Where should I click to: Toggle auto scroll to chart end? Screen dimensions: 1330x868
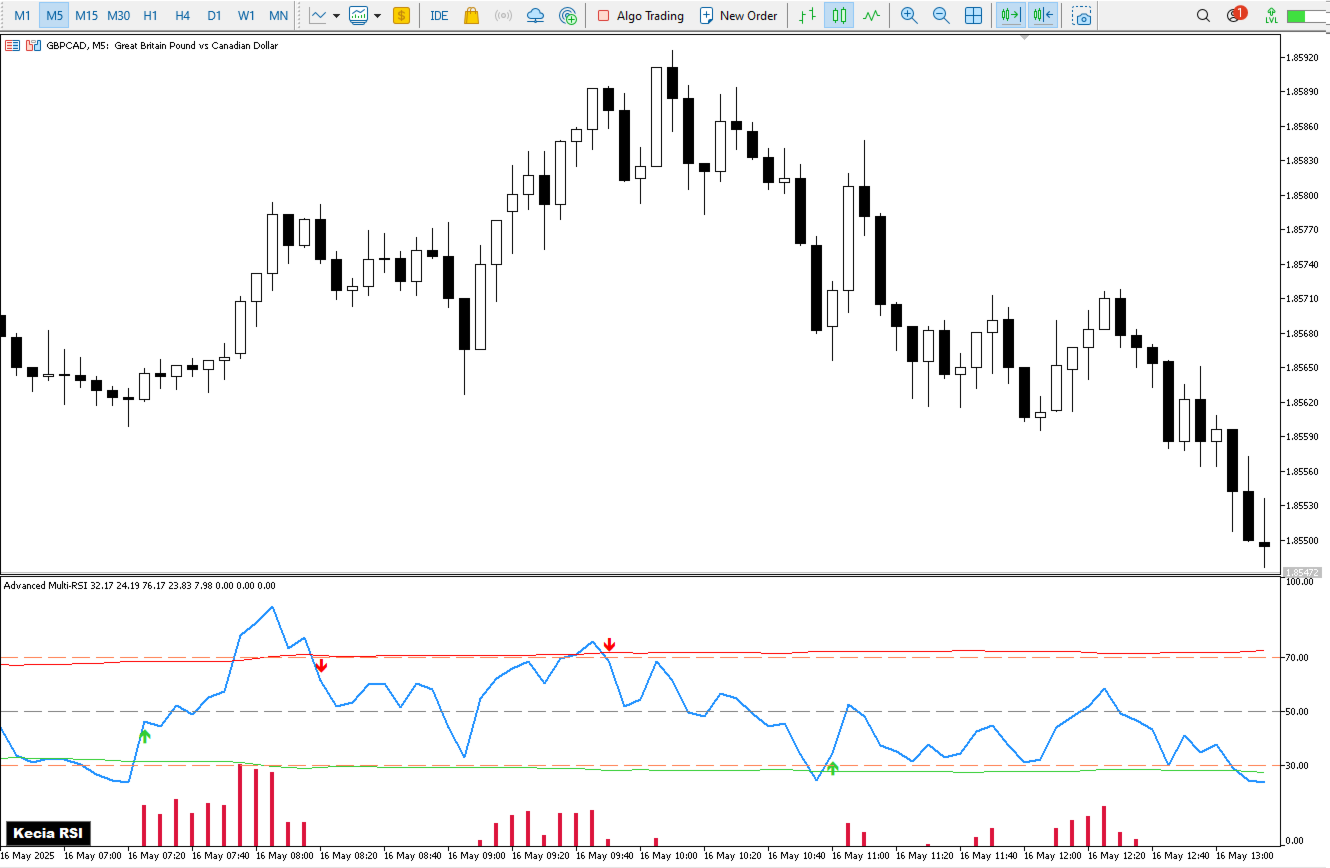pos(1009,15)
